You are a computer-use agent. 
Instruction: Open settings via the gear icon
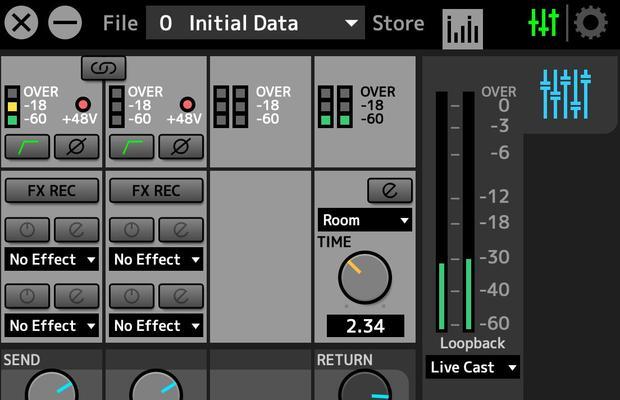pyautogui.click(x=590, y=23)
